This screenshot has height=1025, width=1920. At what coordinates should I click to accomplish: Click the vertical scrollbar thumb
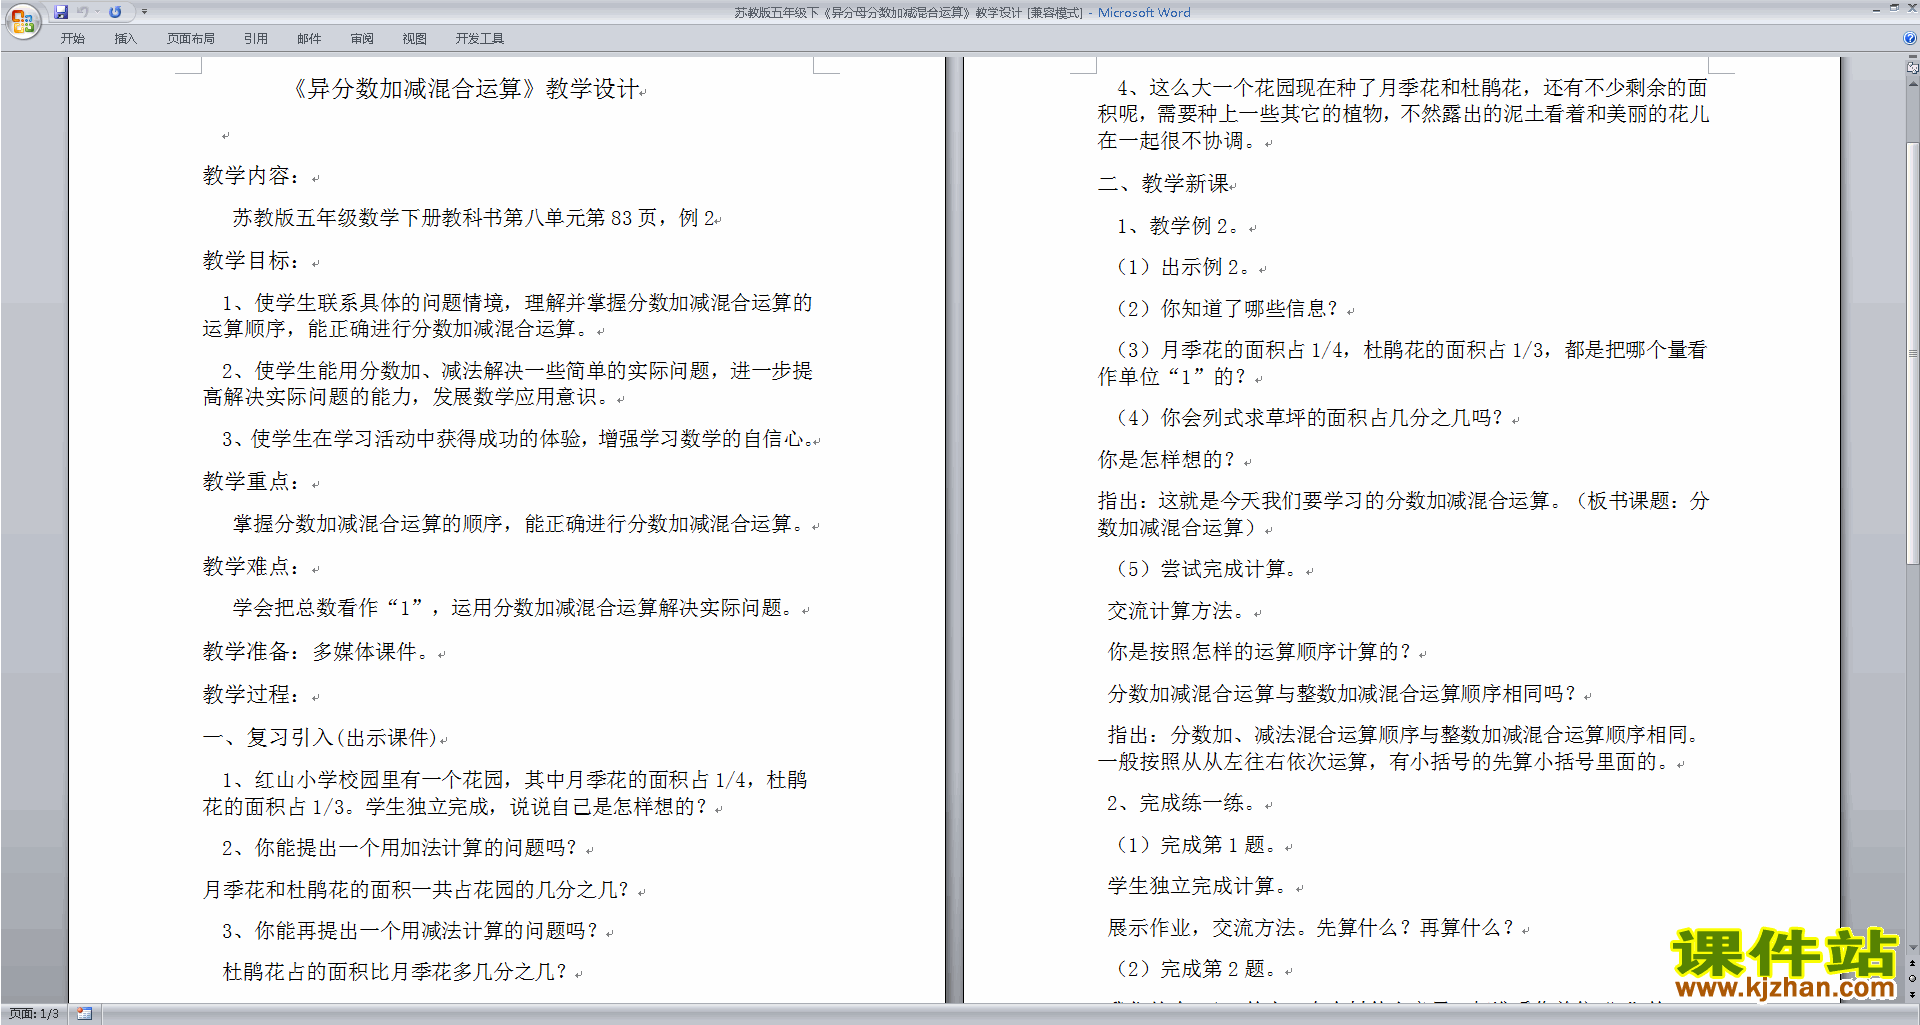[x=1912, y=355]
